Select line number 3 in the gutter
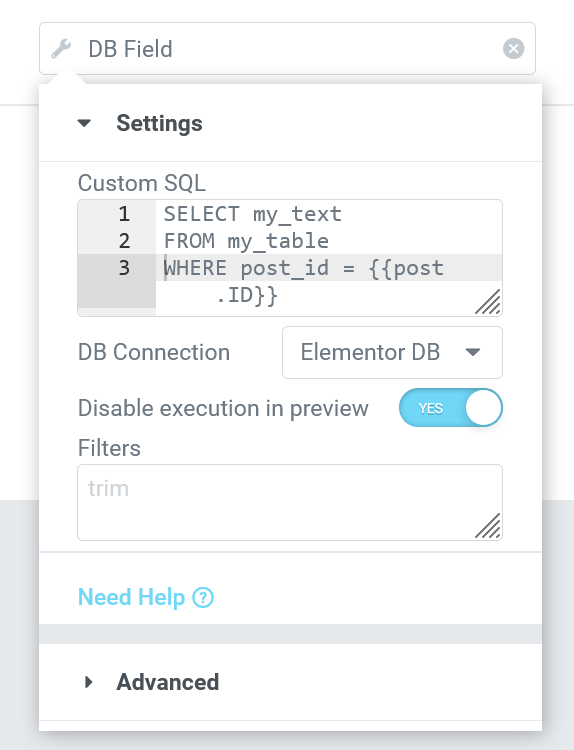Image resolution: width=574 pixels, height=750 pixels. [124, 267]
